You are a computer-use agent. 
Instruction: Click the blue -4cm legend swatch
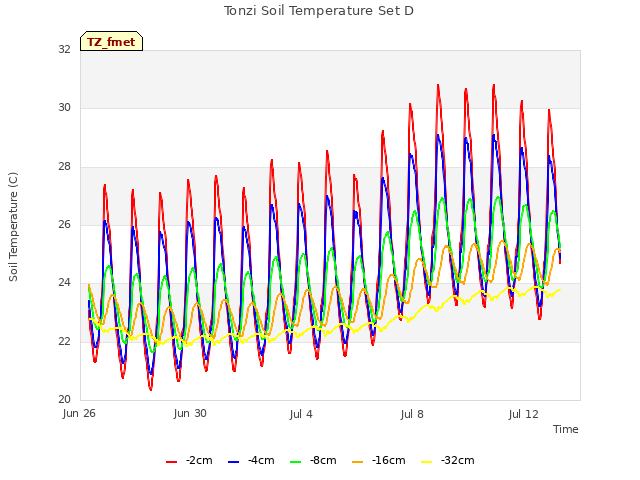point(233,462)
